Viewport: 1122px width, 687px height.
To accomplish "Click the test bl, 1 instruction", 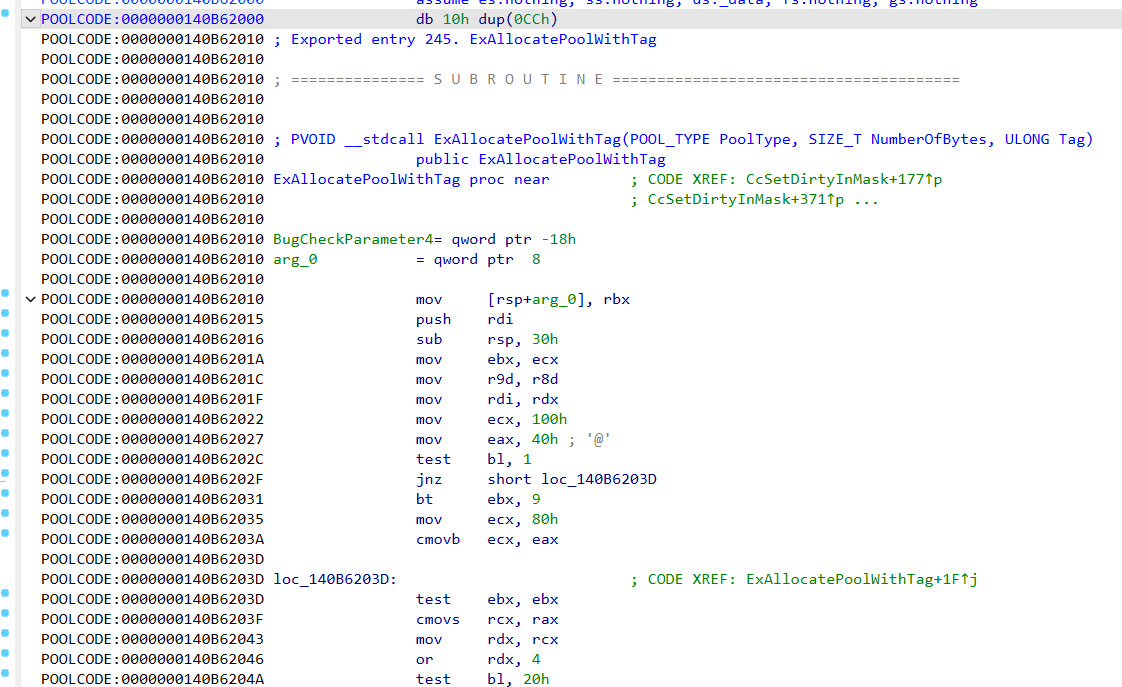I will (474, 460).
